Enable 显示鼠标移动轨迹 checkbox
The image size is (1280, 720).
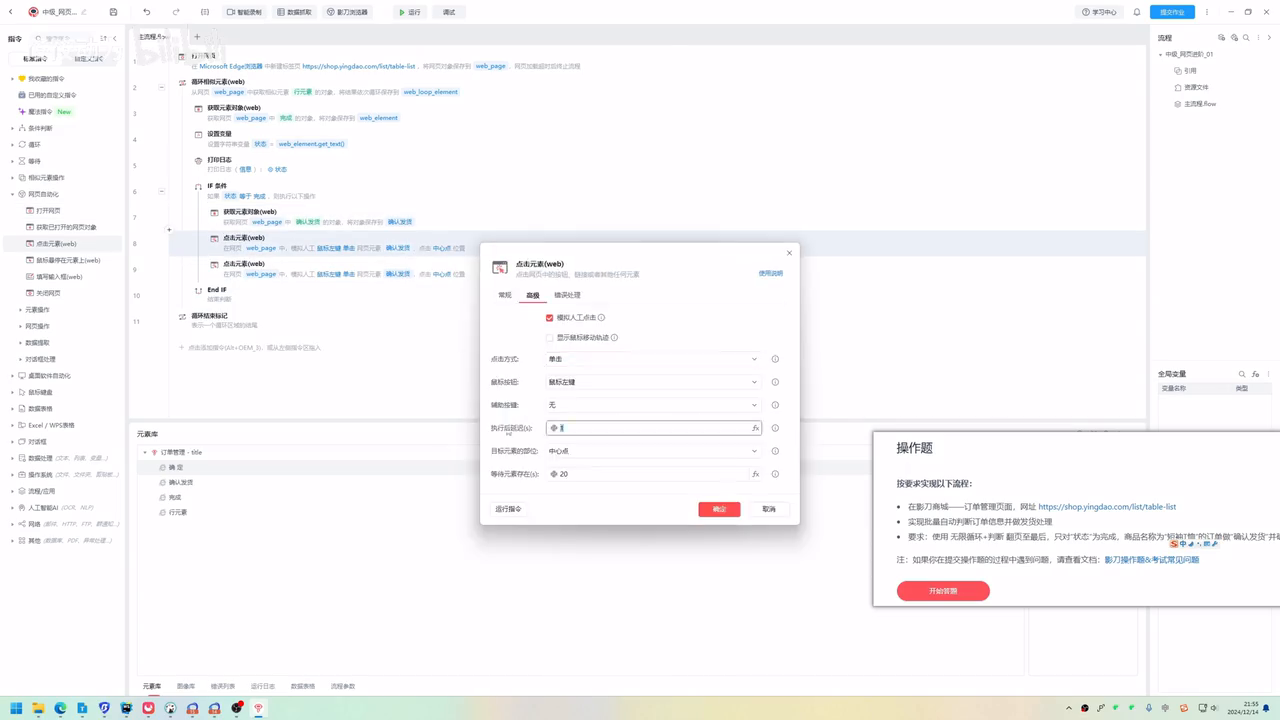pyautogui.click(x=549, y=338)
